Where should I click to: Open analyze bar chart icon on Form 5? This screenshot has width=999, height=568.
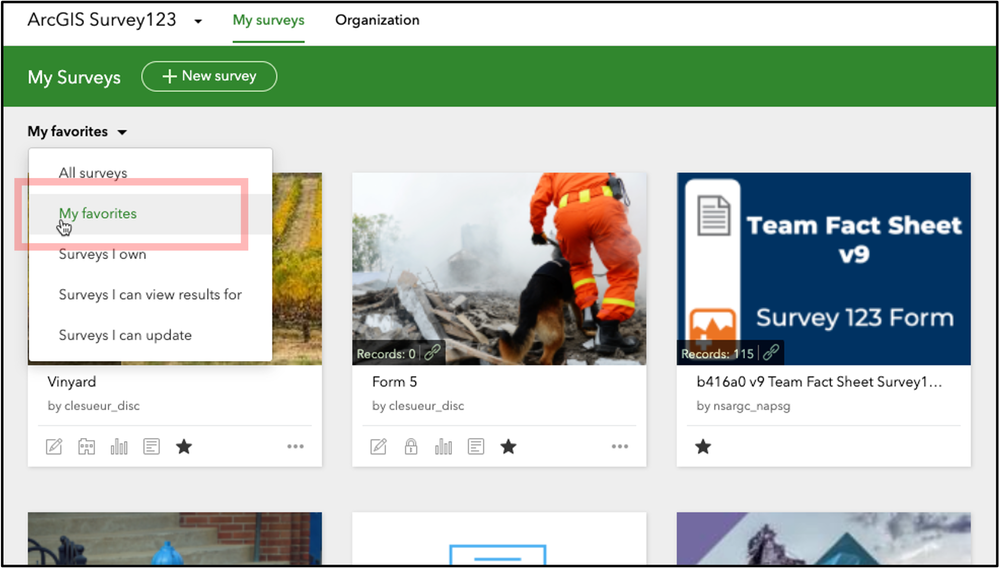tap(443, 447)
